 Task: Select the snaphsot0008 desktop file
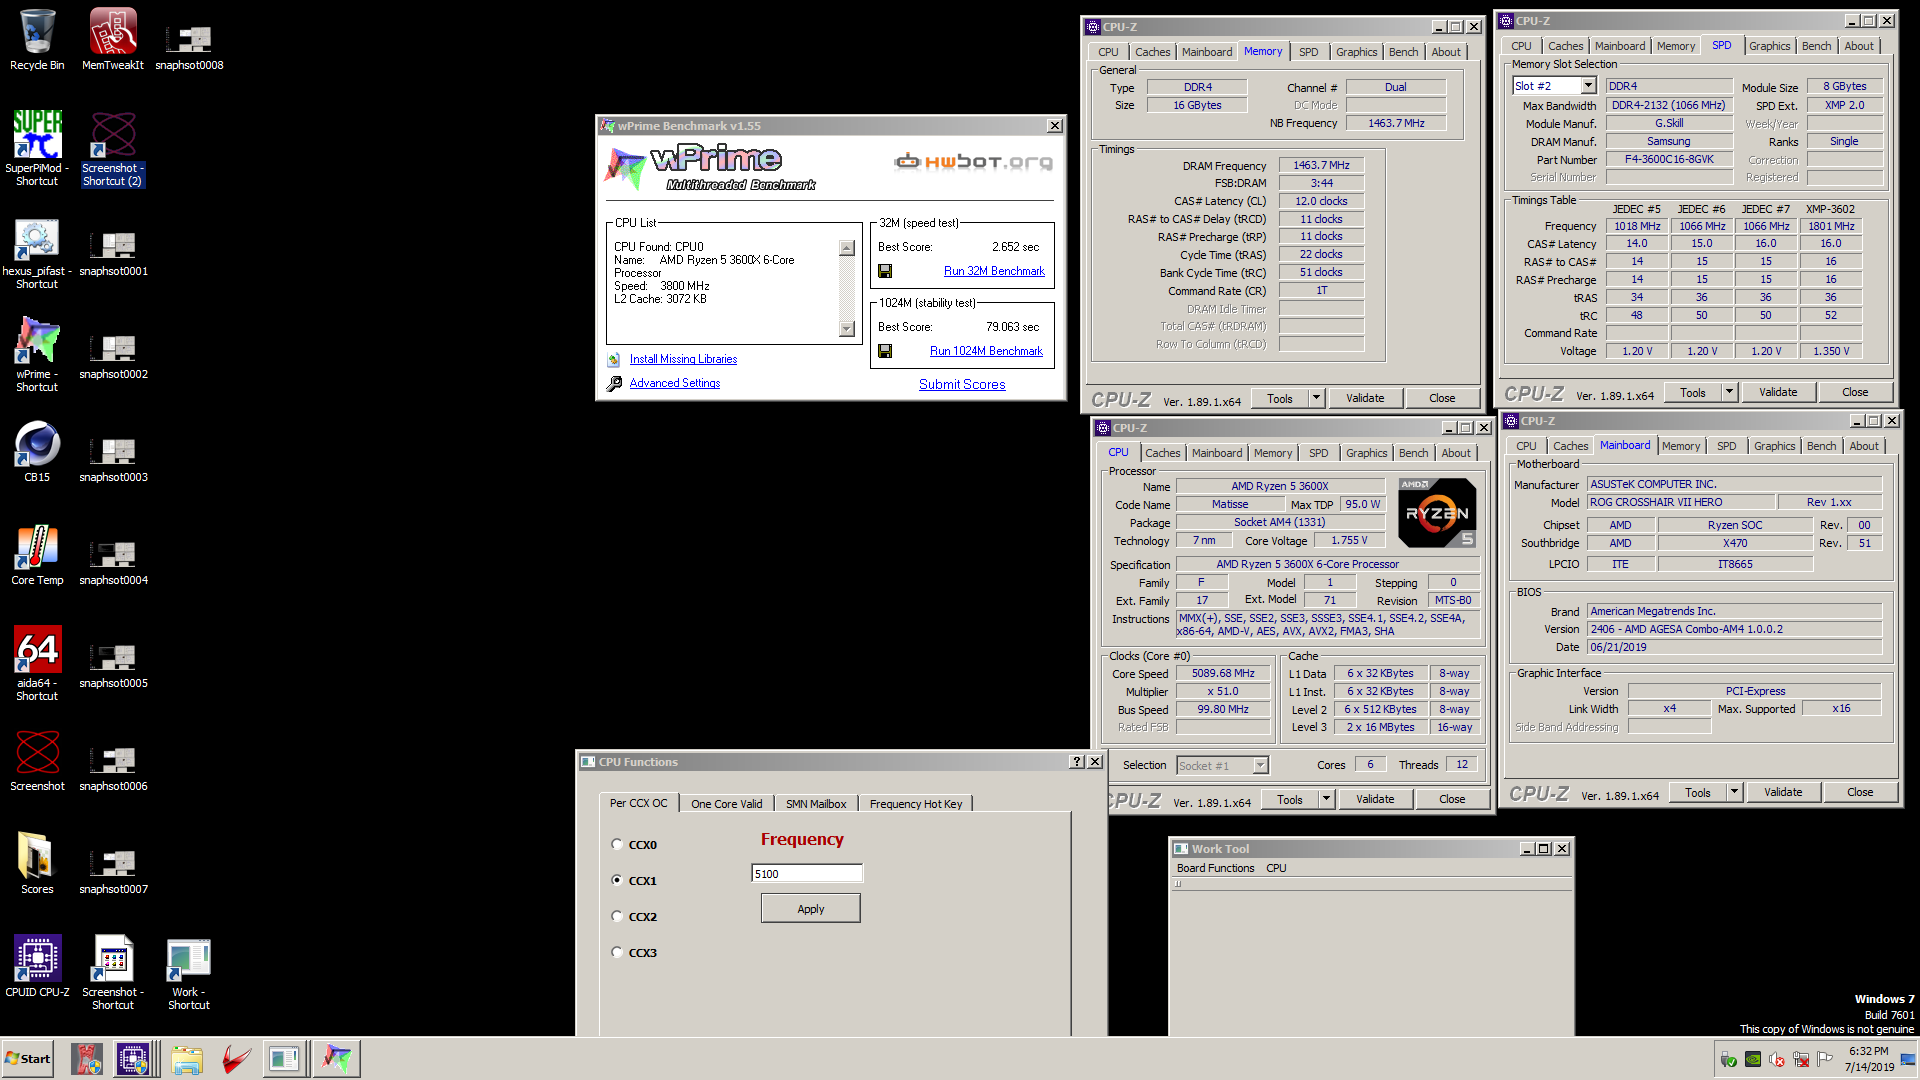(189, 48)
